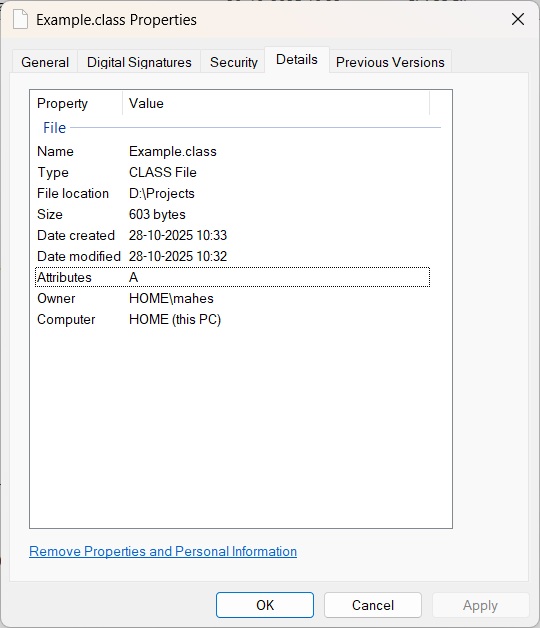The height and width of the screenshot is (628, 540).
Task: Click the HOME\mahes owner value
Action: [171, 298]
